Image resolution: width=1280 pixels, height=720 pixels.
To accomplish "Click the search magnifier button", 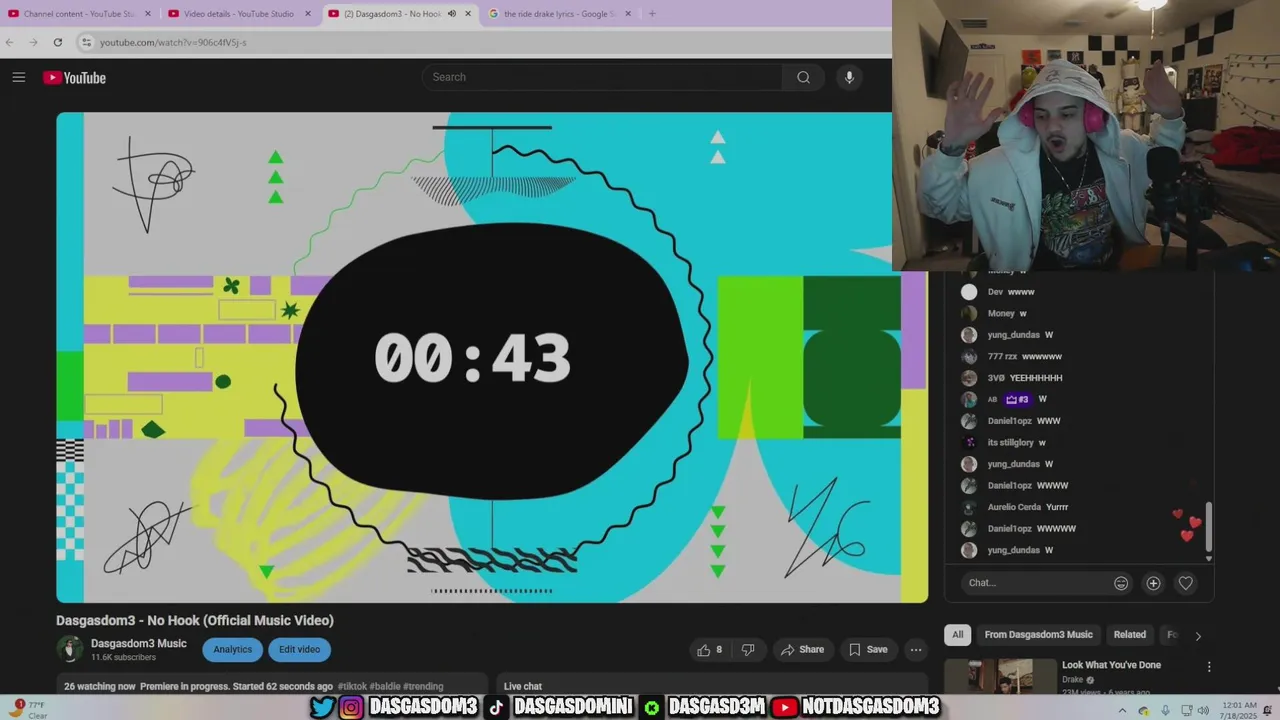I will pos(803,77).
